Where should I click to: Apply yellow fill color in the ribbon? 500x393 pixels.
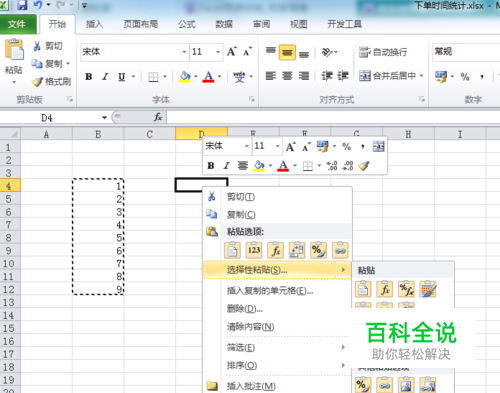coord(185,77)
